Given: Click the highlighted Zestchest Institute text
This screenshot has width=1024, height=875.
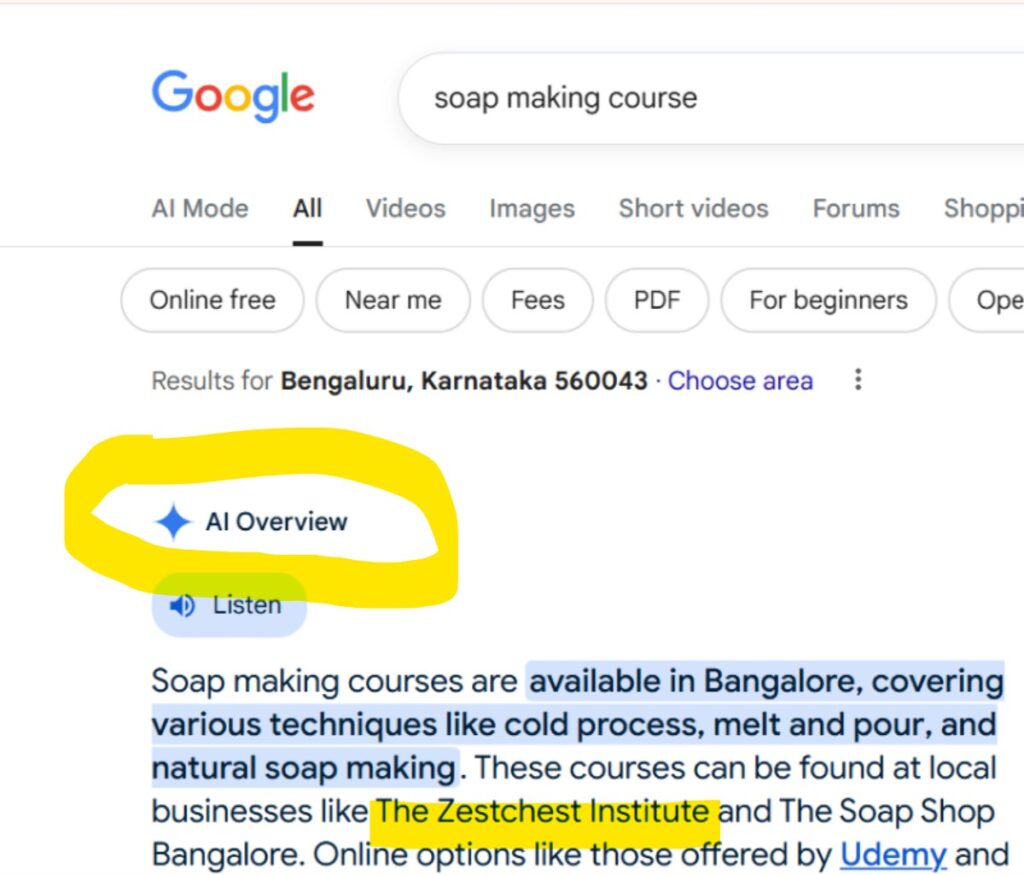Looking at the screenshot, I should tap(544, 811).
